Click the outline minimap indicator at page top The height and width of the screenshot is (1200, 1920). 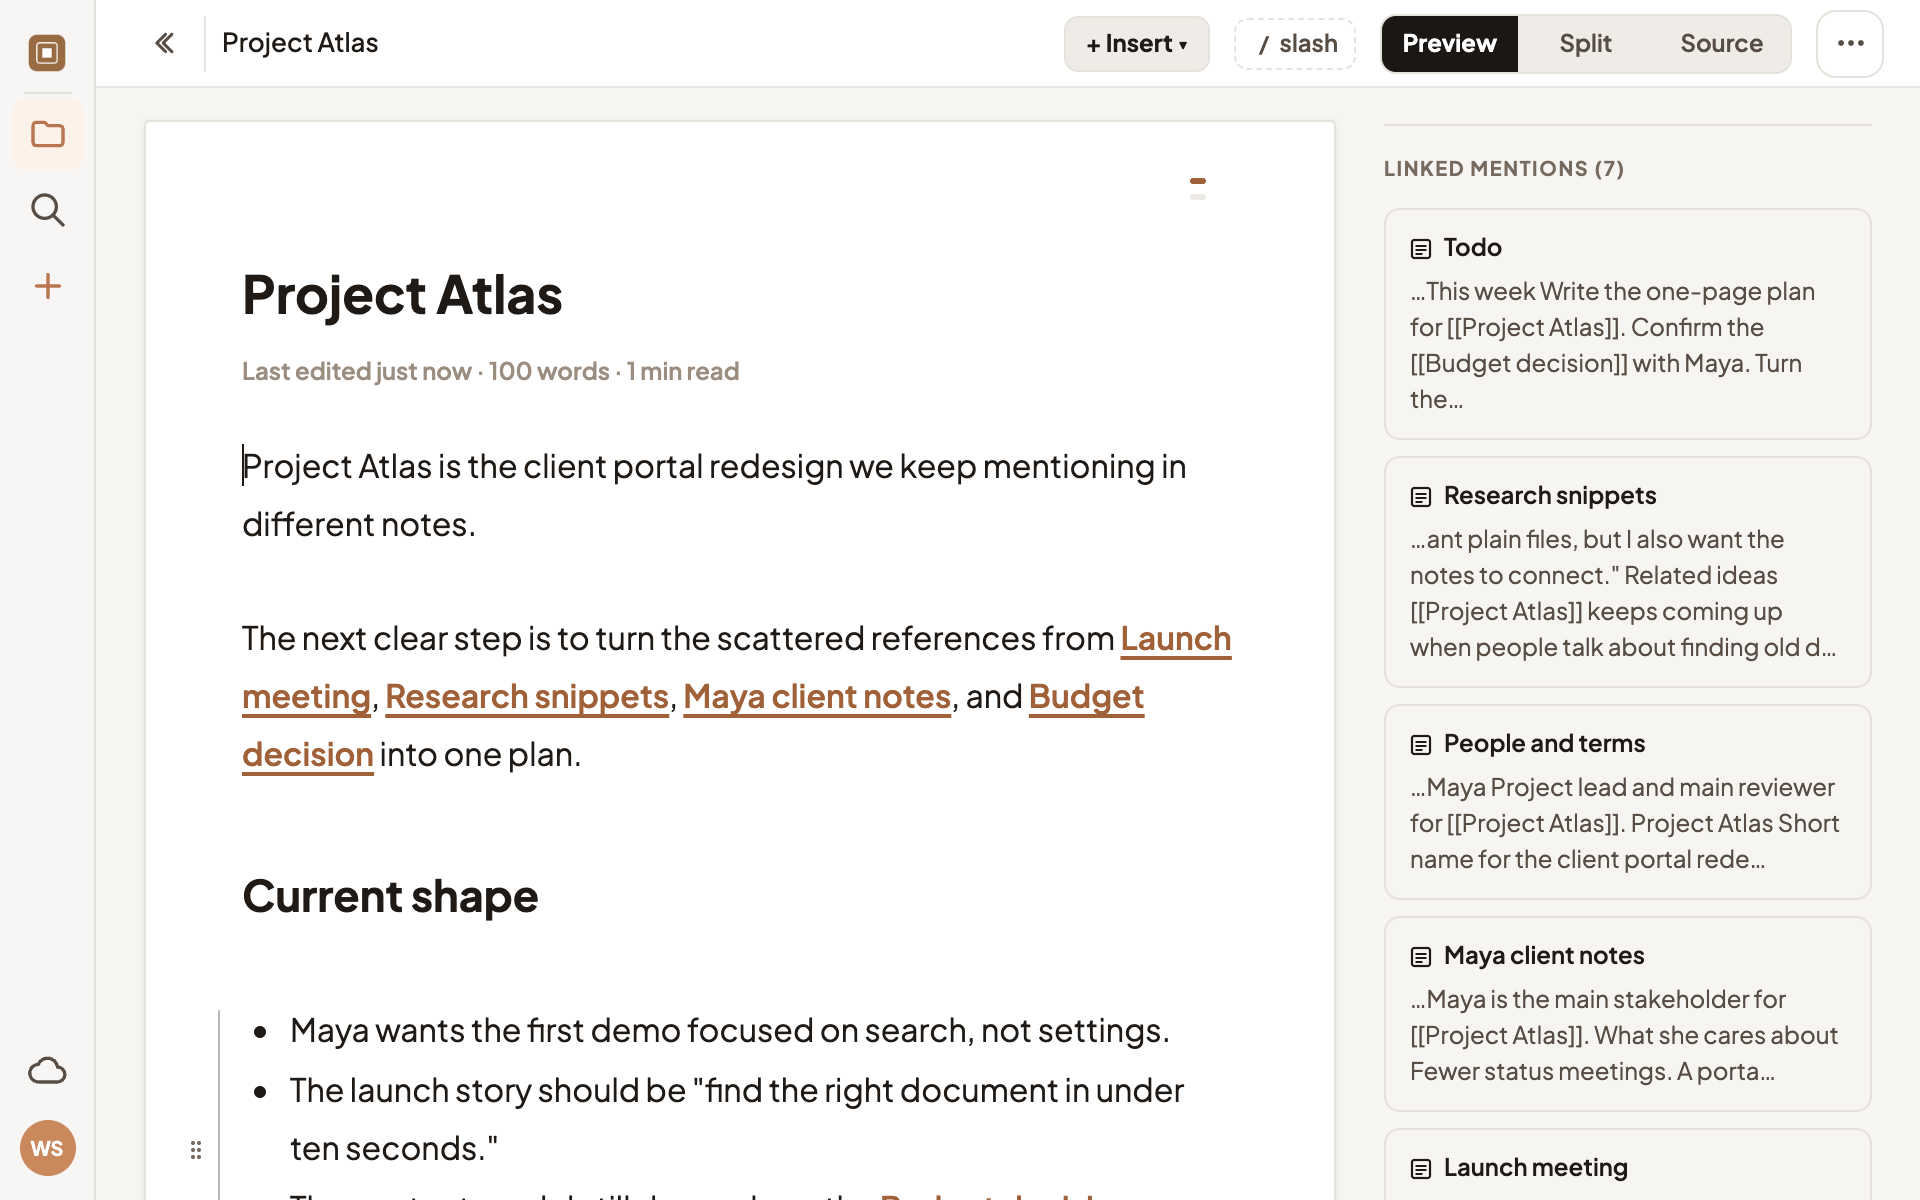pos(1198,188)
